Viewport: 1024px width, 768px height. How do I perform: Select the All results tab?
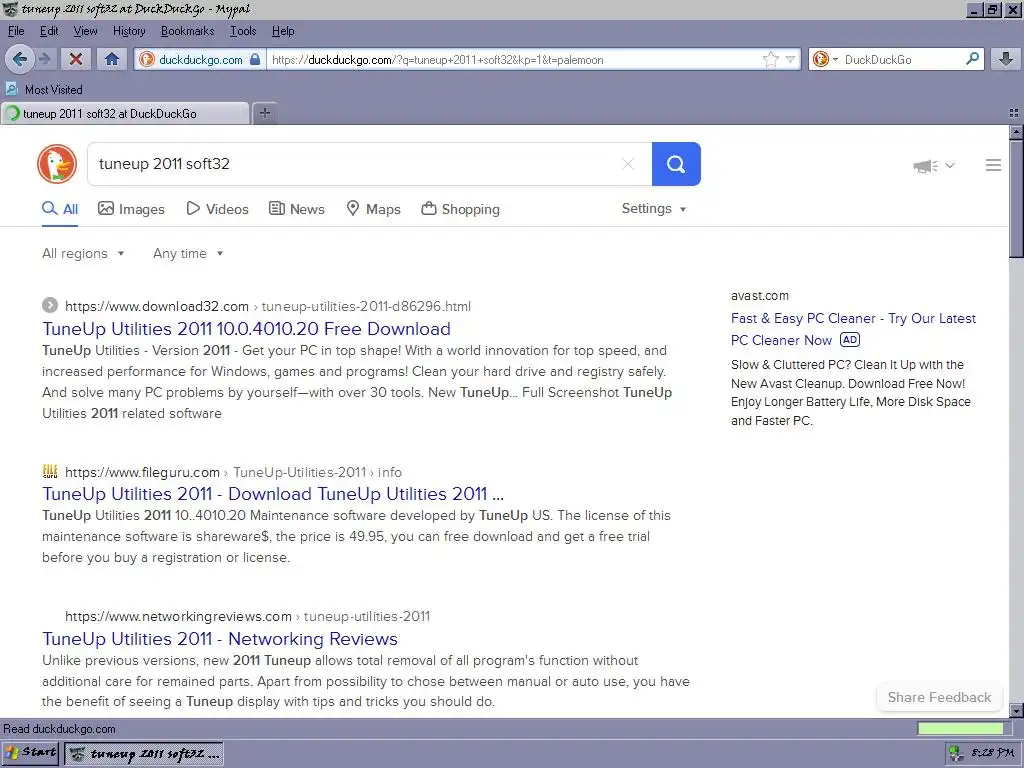coord(60,209)
